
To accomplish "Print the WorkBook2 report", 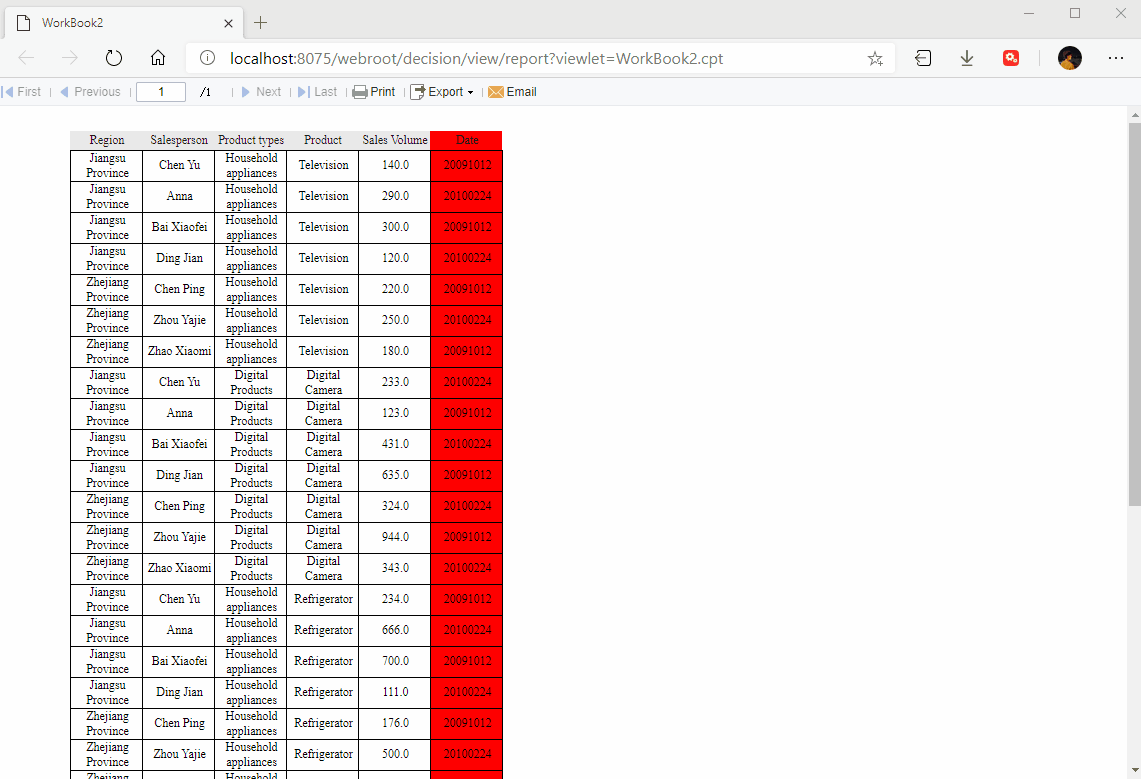I will coord(373,91).
